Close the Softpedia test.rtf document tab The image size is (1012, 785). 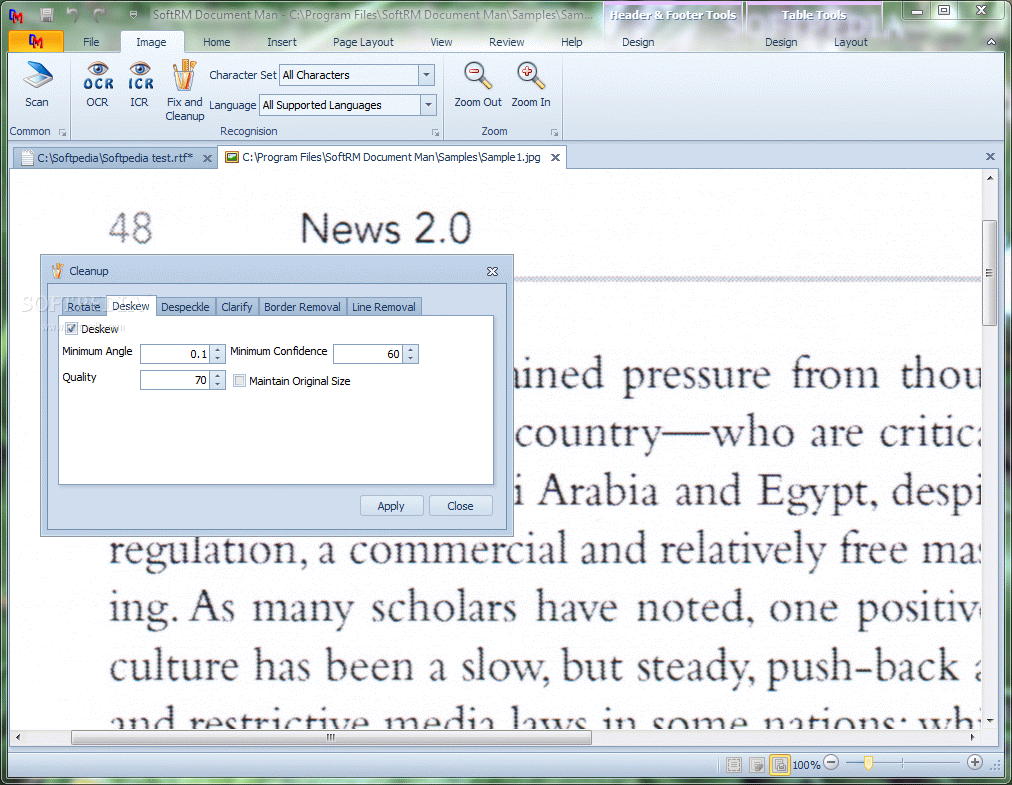[x=207, y=158]
